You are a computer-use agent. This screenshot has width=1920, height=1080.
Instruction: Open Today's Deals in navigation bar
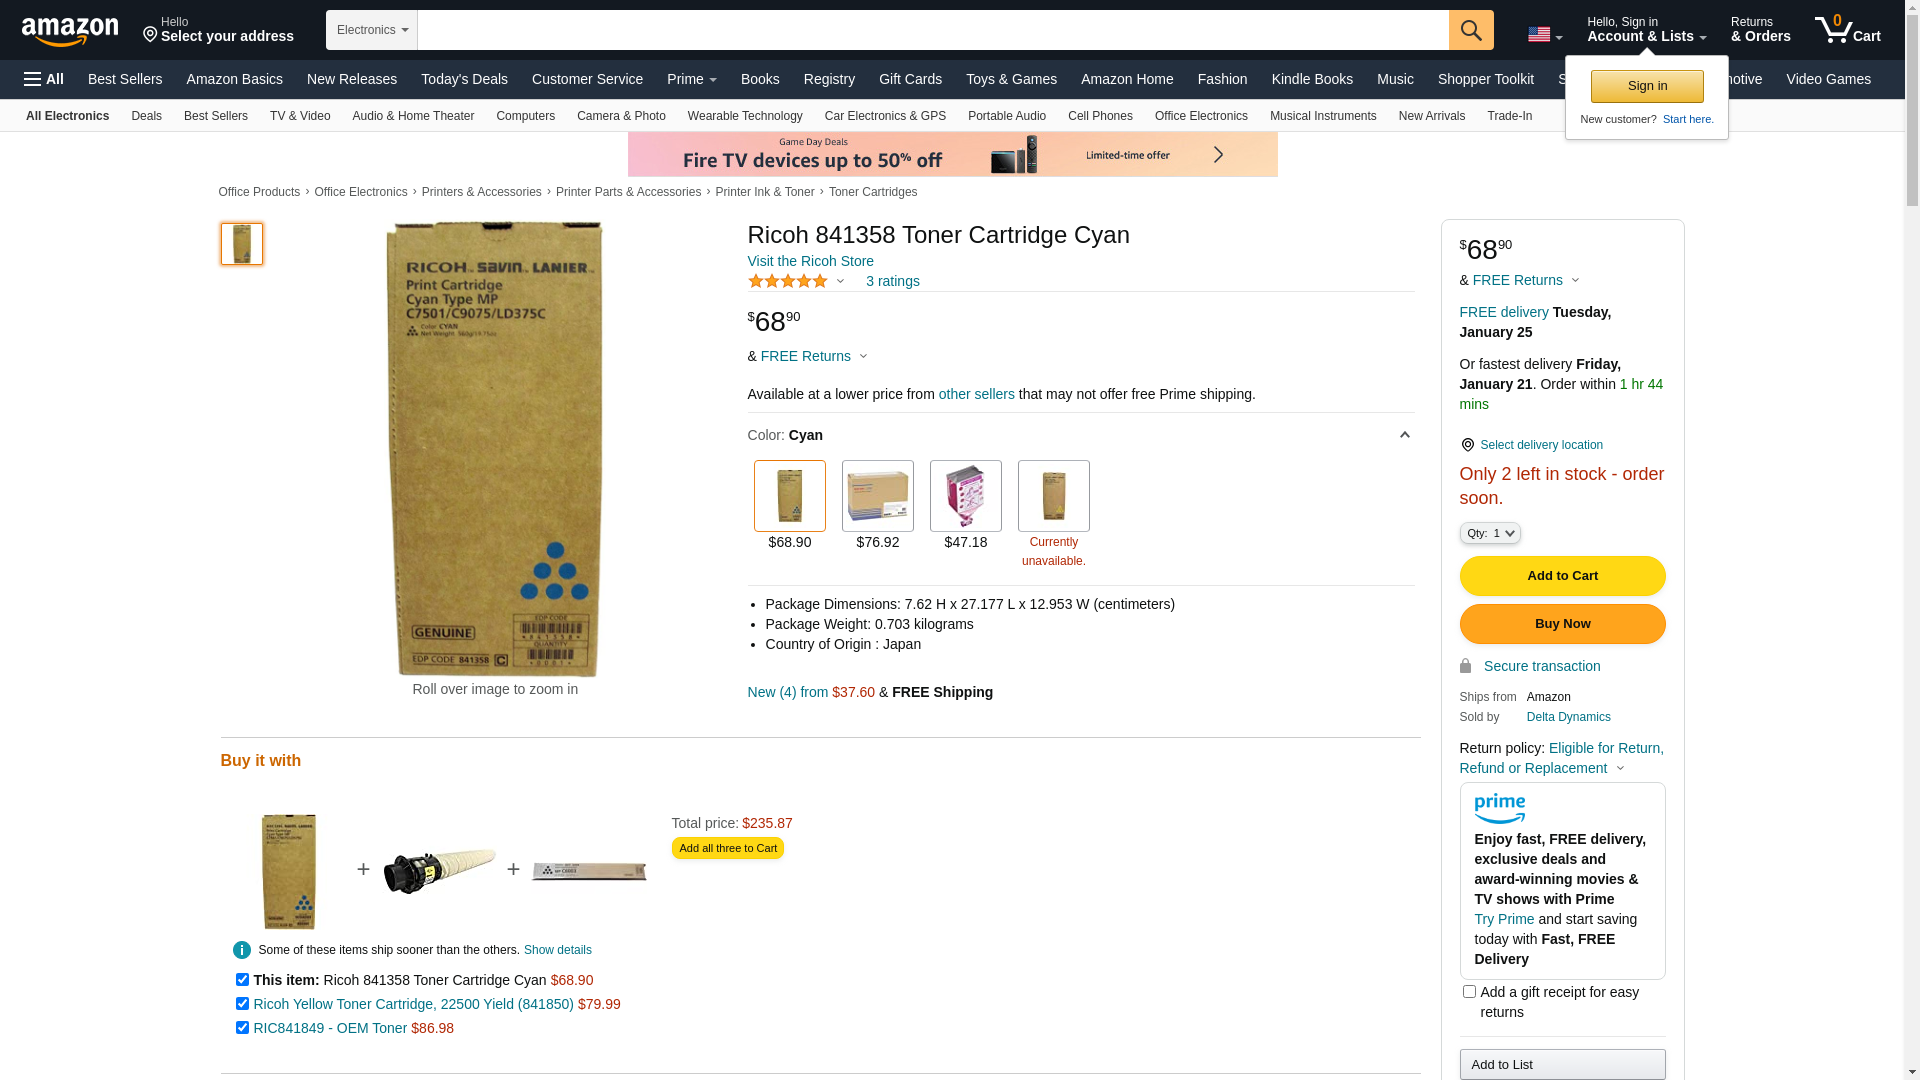[464, 79]
